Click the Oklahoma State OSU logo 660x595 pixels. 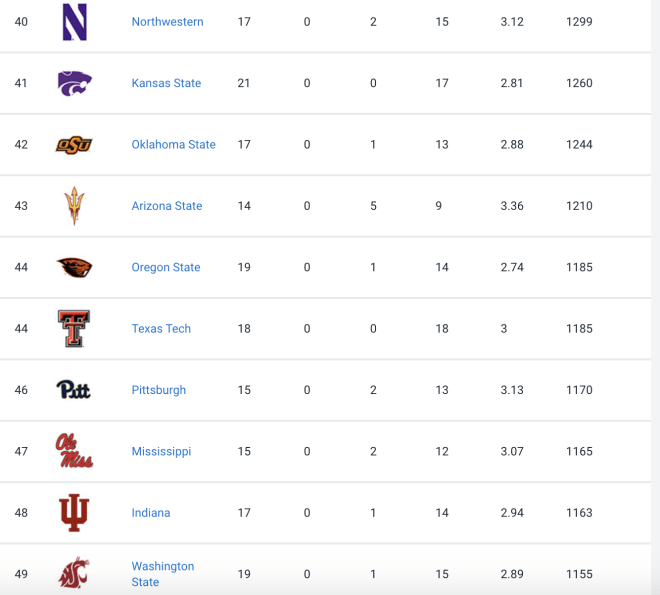74,145
